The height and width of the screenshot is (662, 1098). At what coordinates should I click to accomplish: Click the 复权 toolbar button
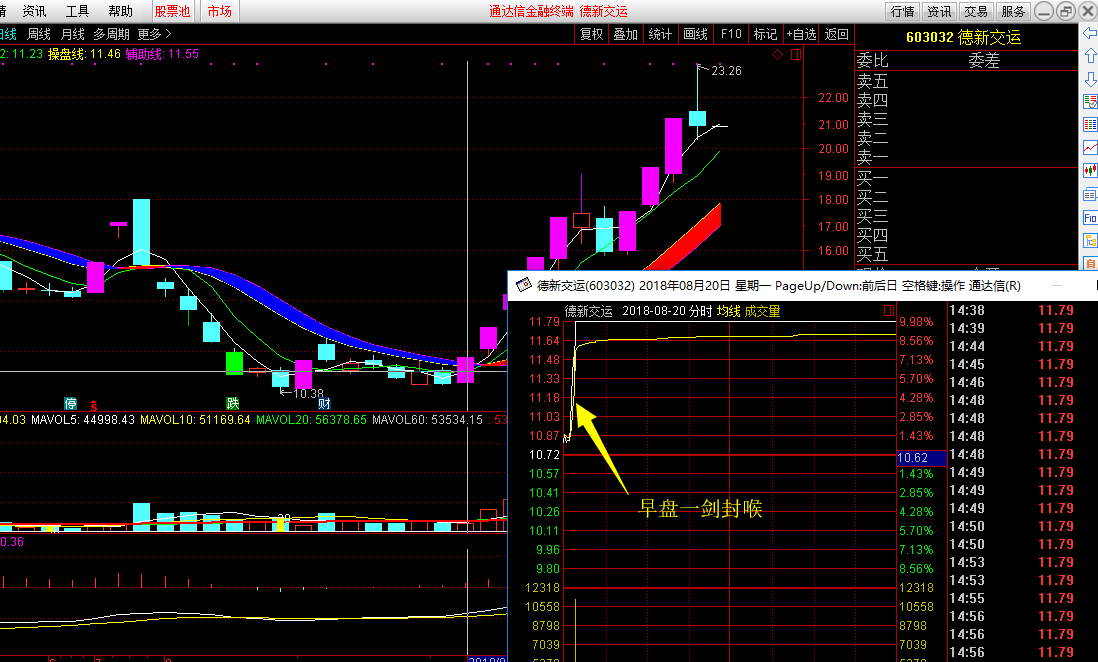[x=592, y=34]
